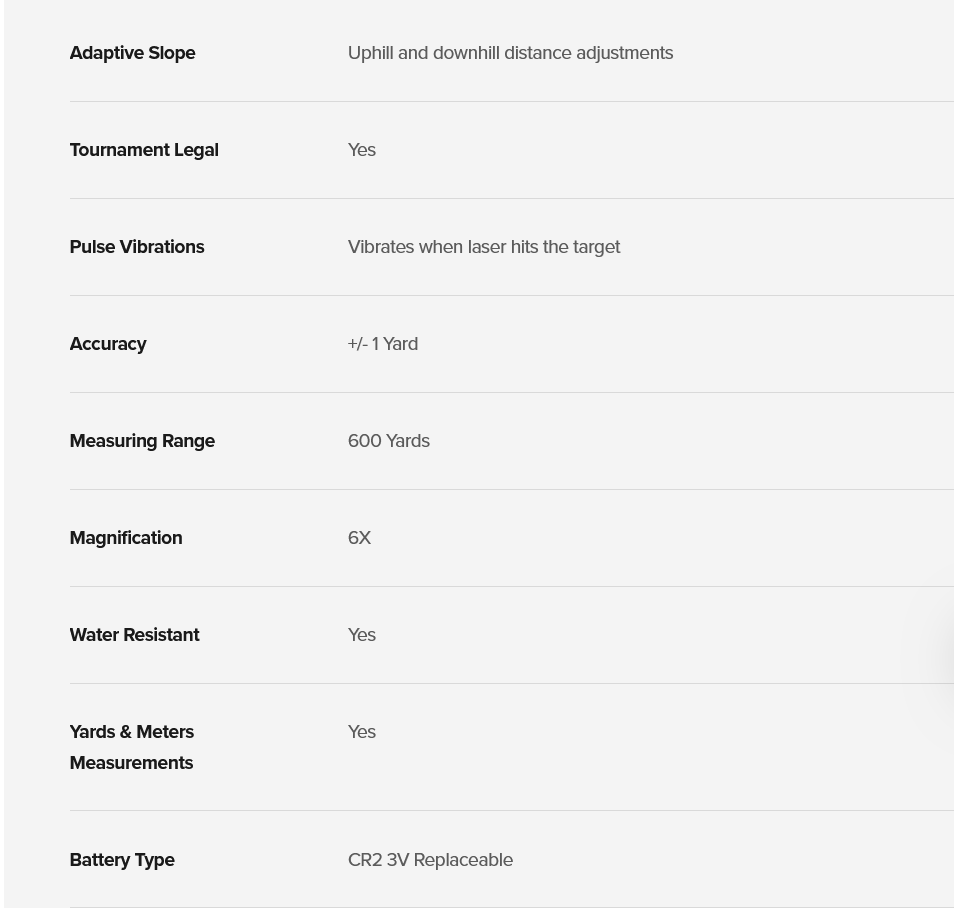This screenshot has height=908, width=954.
Task: Click the 'CR2 3V Replaceable' battery value
Action: coord(430,860)
